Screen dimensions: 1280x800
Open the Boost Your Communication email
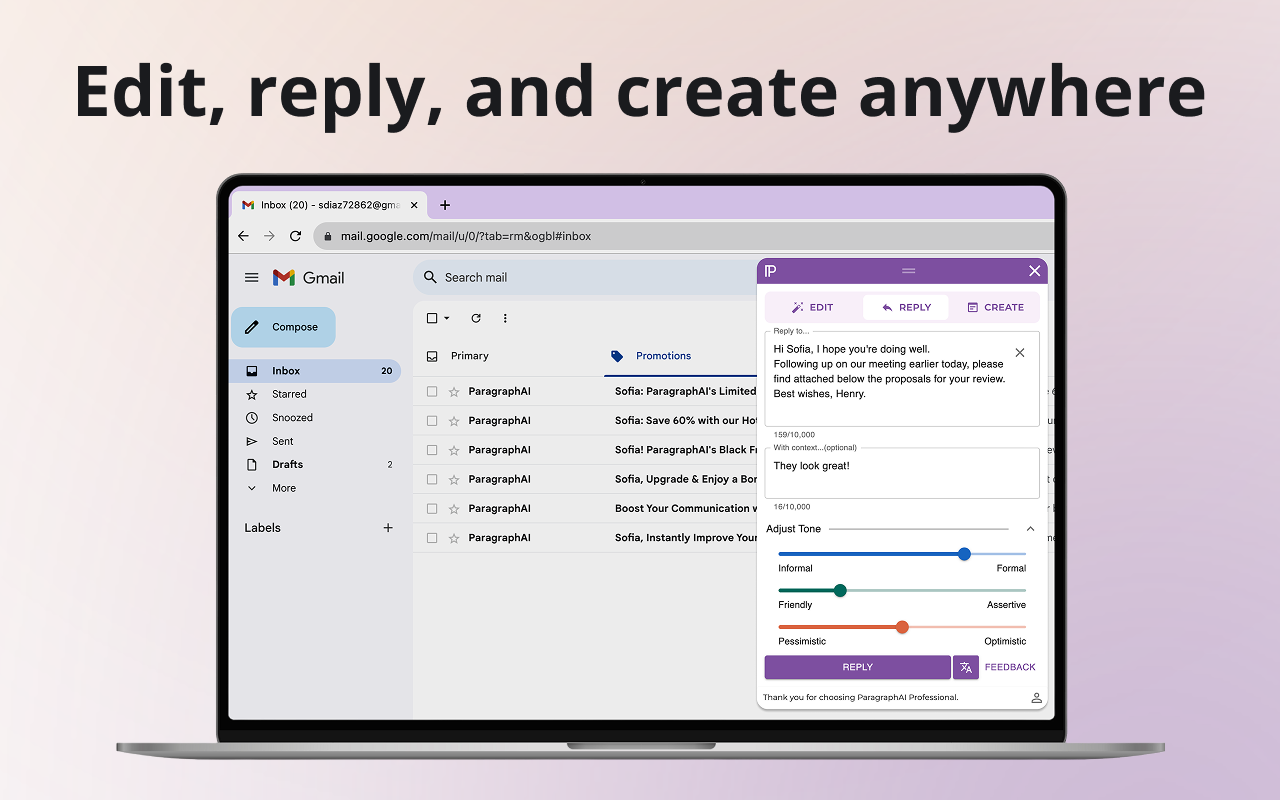tap(686, 509)
